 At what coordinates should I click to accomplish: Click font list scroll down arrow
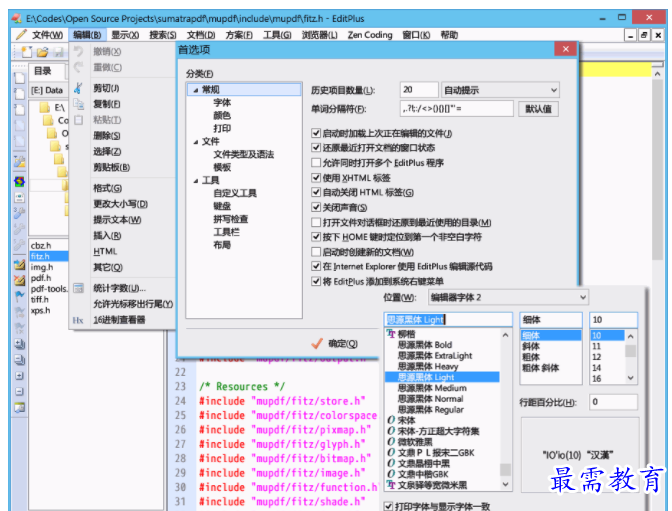coord(506,484)
